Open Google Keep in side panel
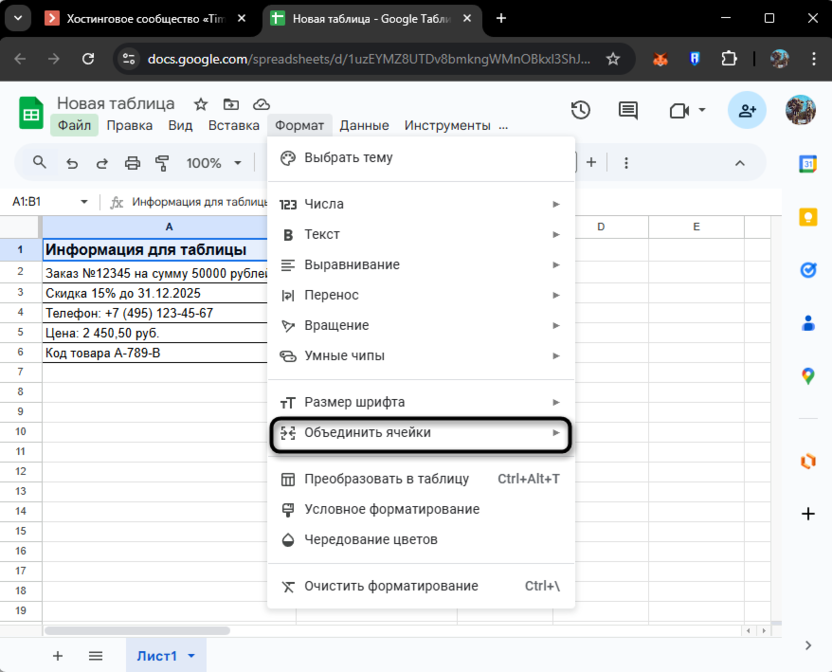Viewport: 832px width, 672px height. (808, 217)
